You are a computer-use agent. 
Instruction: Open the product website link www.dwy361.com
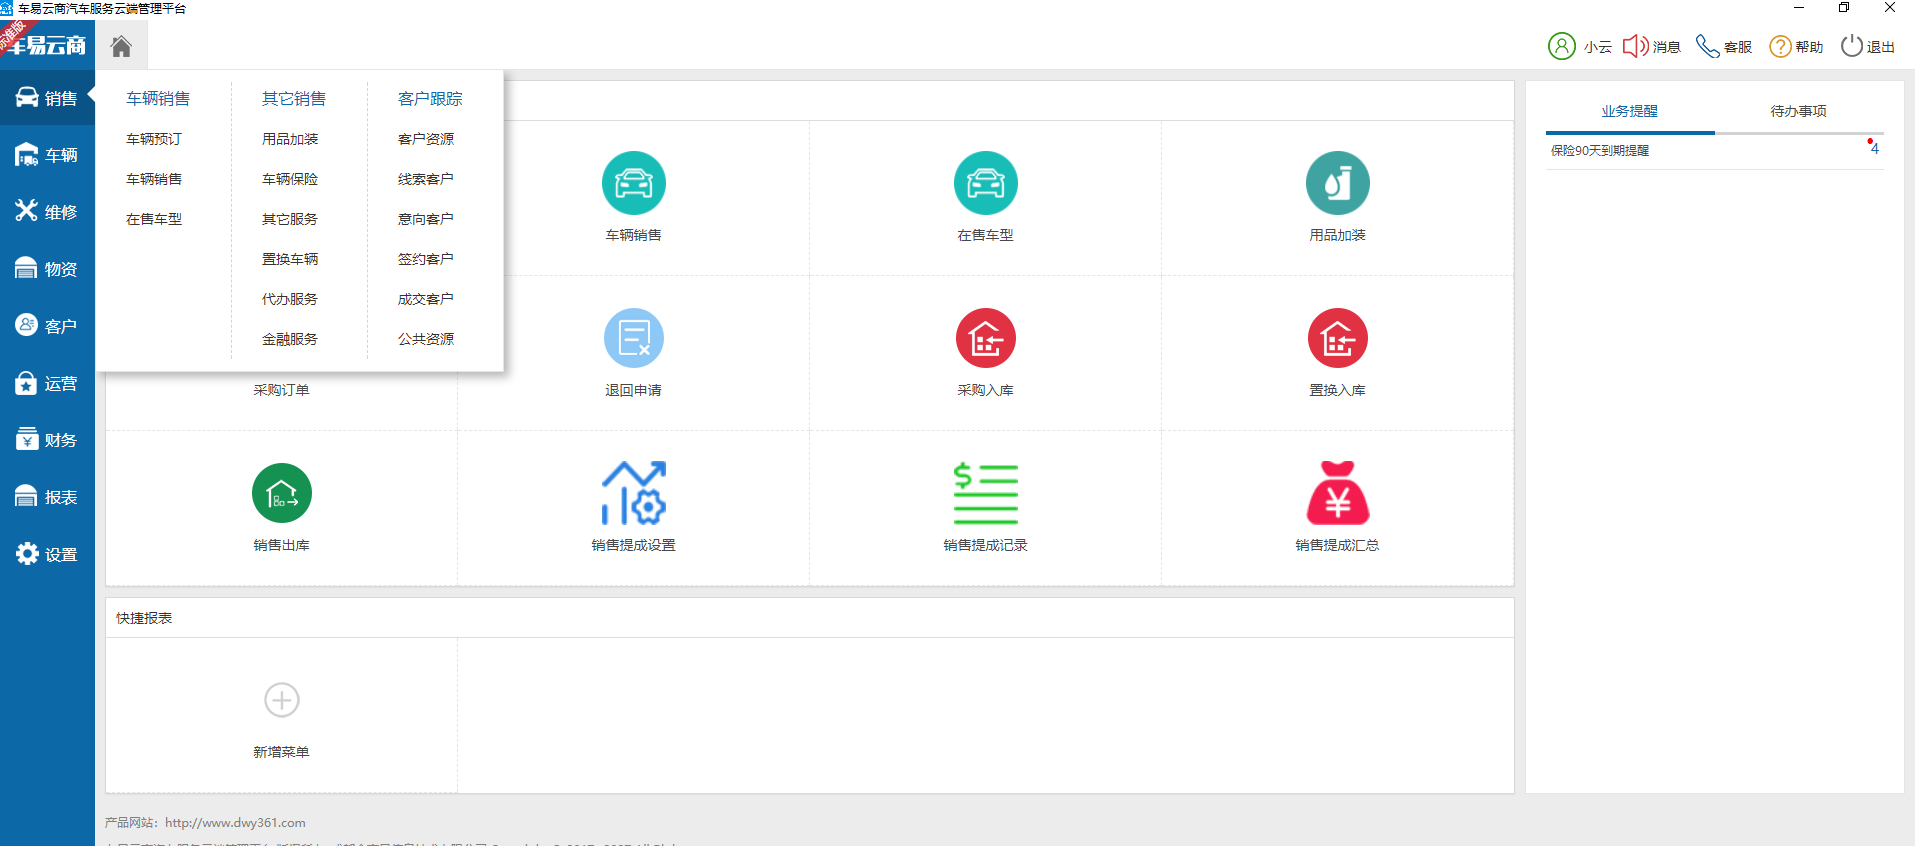click(x=235, y=823)
